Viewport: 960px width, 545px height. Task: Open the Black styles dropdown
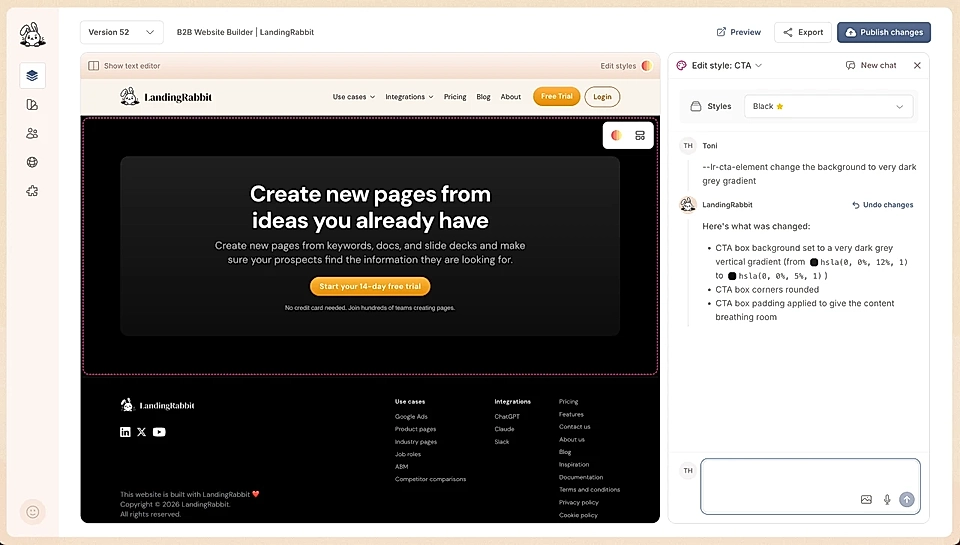[828, 106]
